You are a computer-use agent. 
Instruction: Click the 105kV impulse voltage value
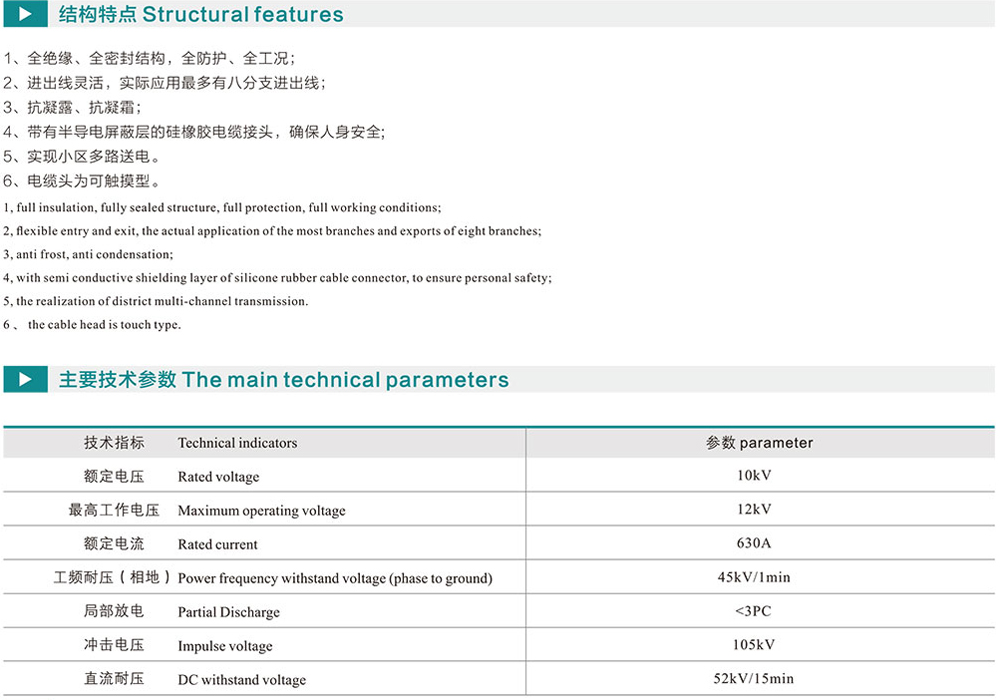[754, 645]
